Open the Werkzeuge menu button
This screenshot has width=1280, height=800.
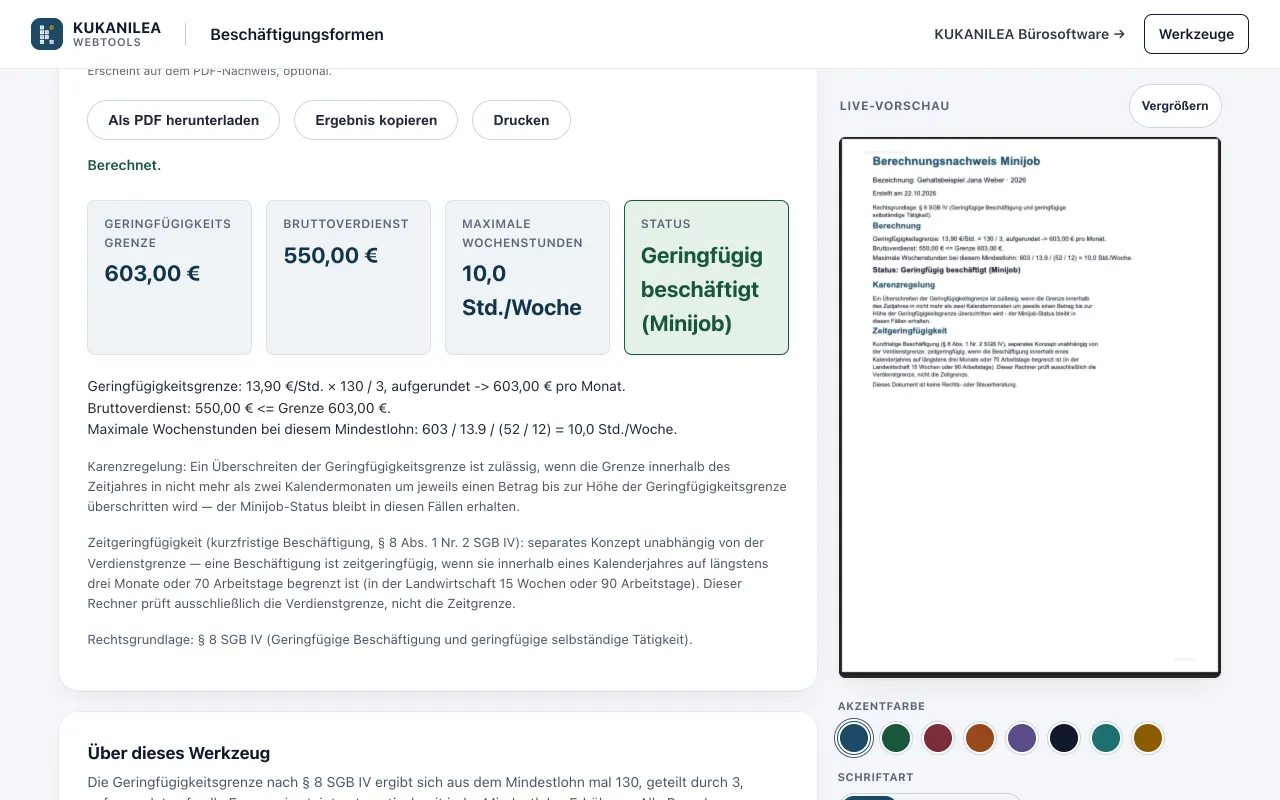(1196, 34)
